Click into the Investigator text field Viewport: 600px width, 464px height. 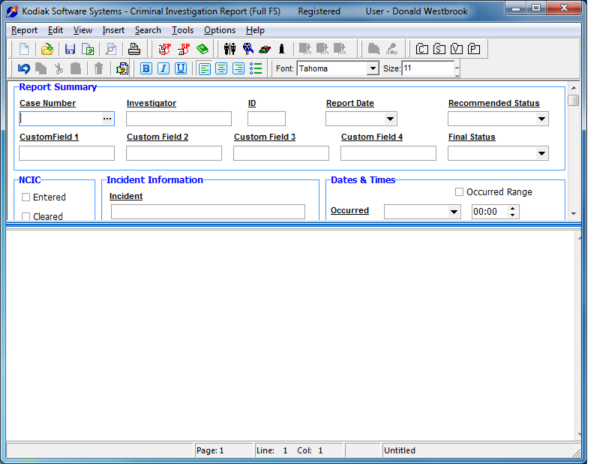pos(178,119)
